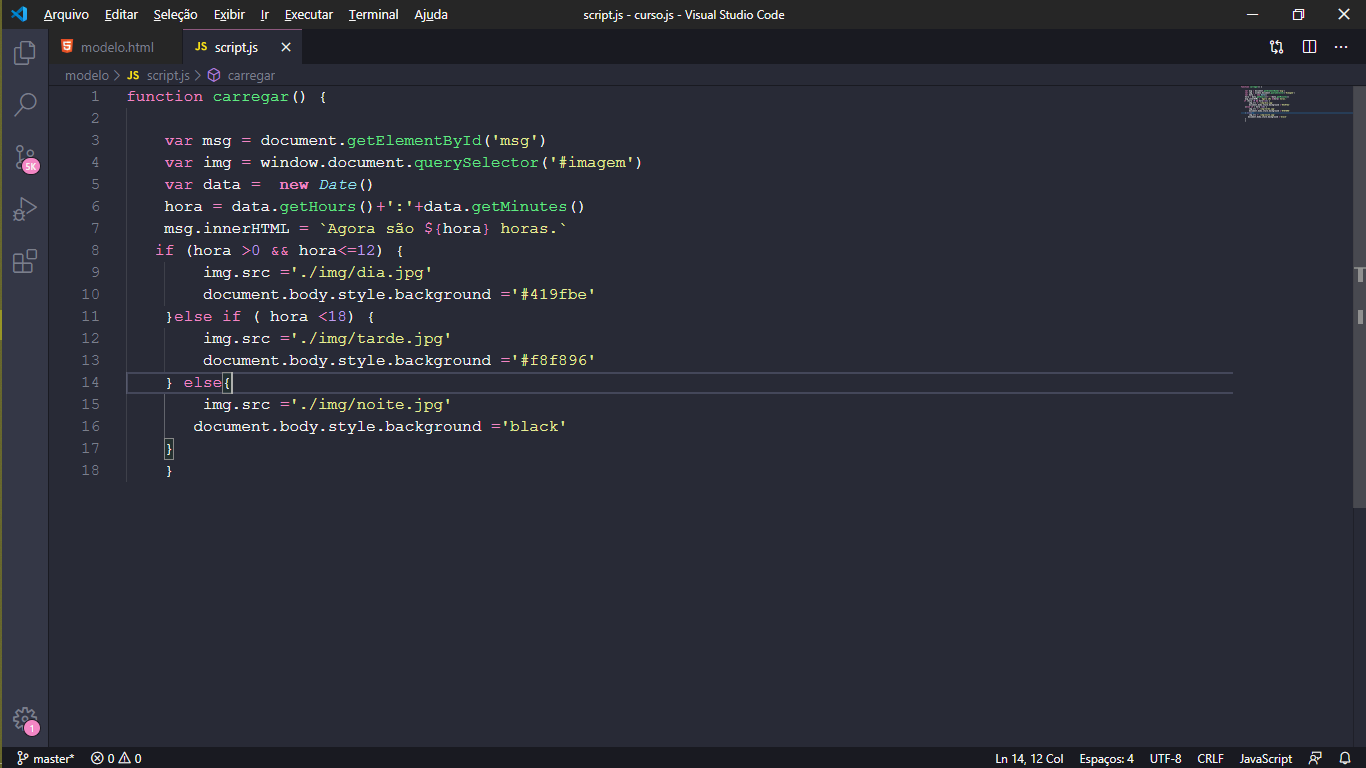Open the Ajuda menu
1366x768 pixels.
[431, 15]
